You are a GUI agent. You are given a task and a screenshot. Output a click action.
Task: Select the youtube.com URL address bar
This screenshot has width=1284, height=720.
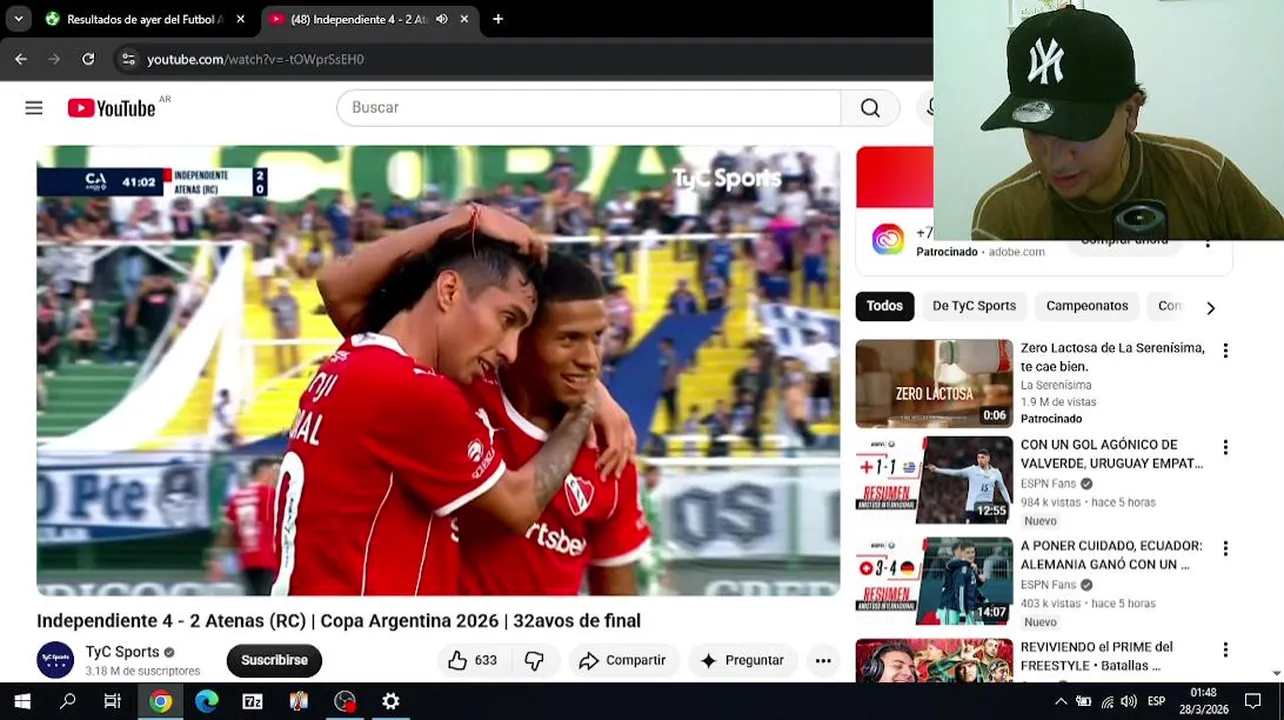pos(255,59)
